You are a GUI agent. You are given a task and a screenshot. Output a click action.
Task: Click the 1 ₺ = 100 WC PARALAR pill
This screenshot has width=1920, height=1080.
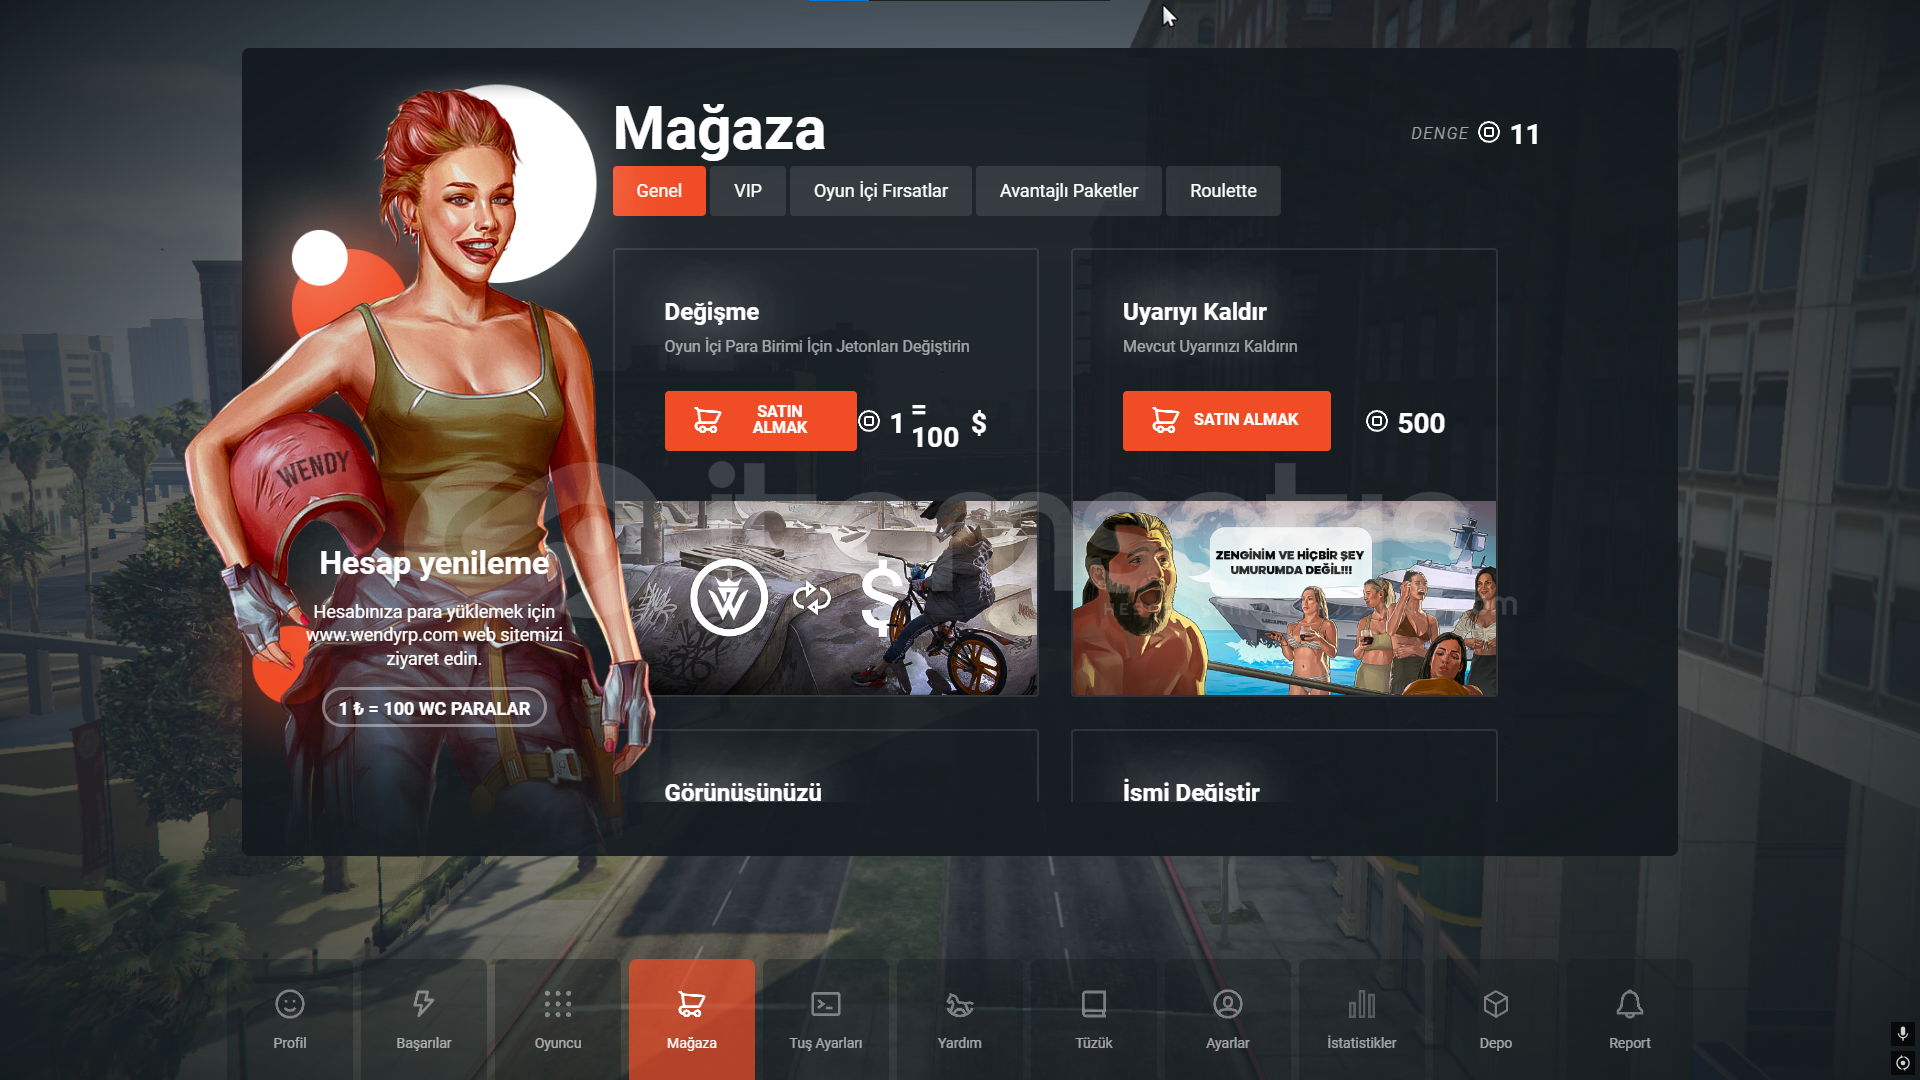(434, 708)
